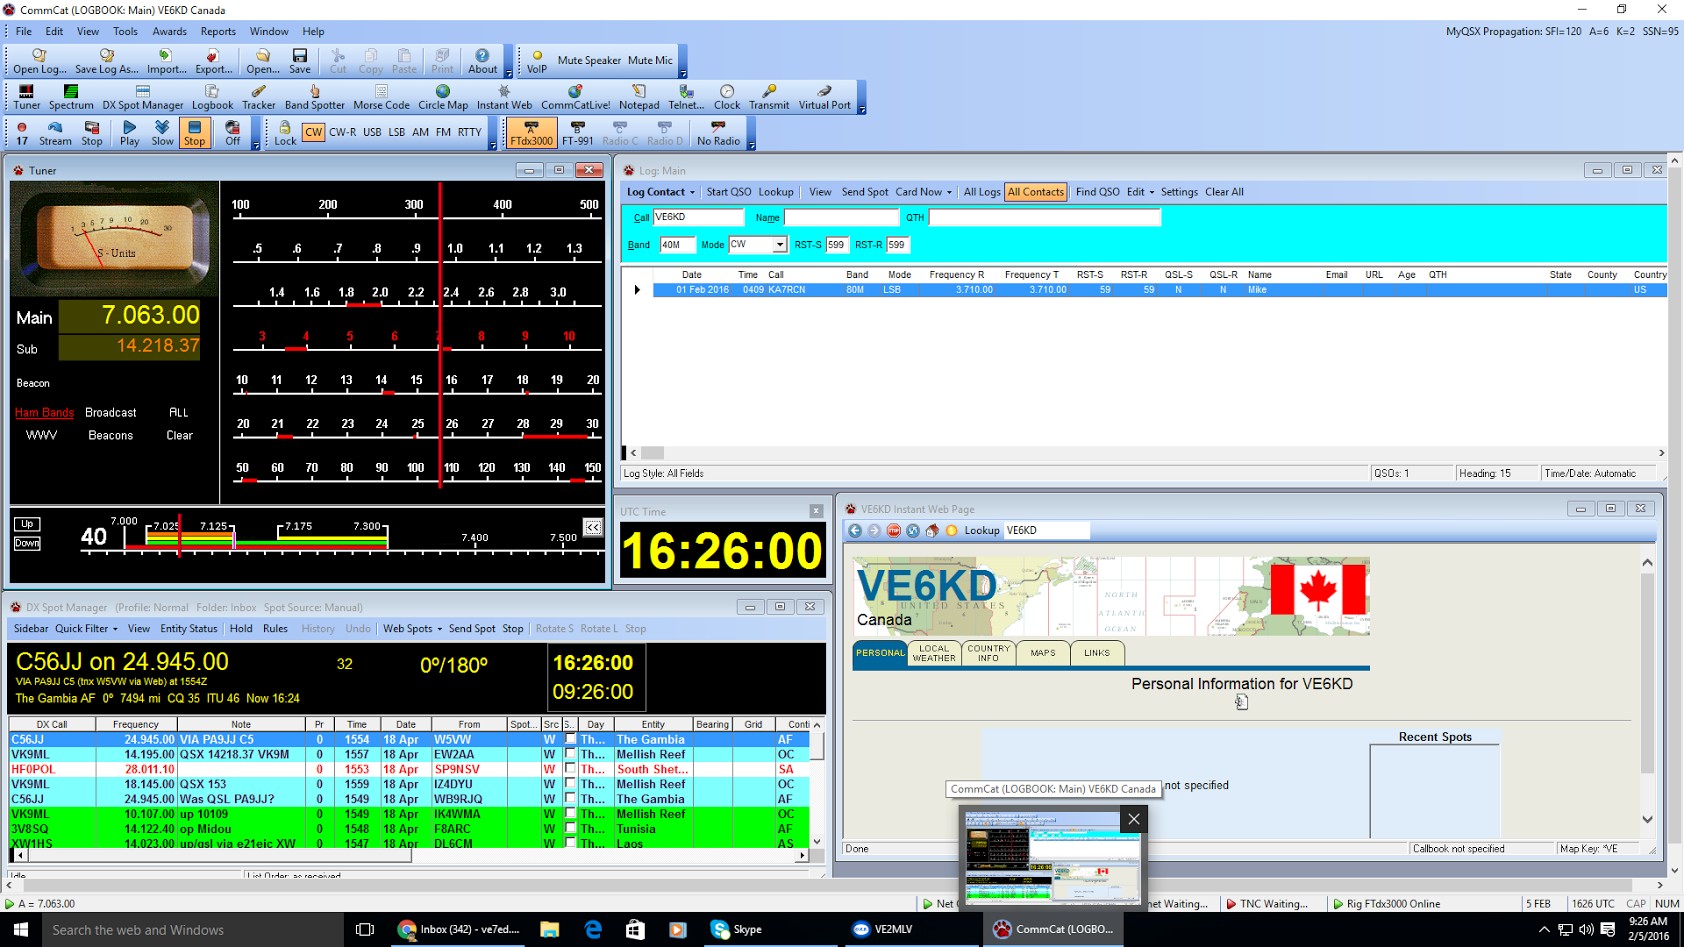Image resolution: width=1684 pixels, height=947 pixels.
Task: Switch to the Country Info tab
Action: pyautogui.click(x=988, y=653)
